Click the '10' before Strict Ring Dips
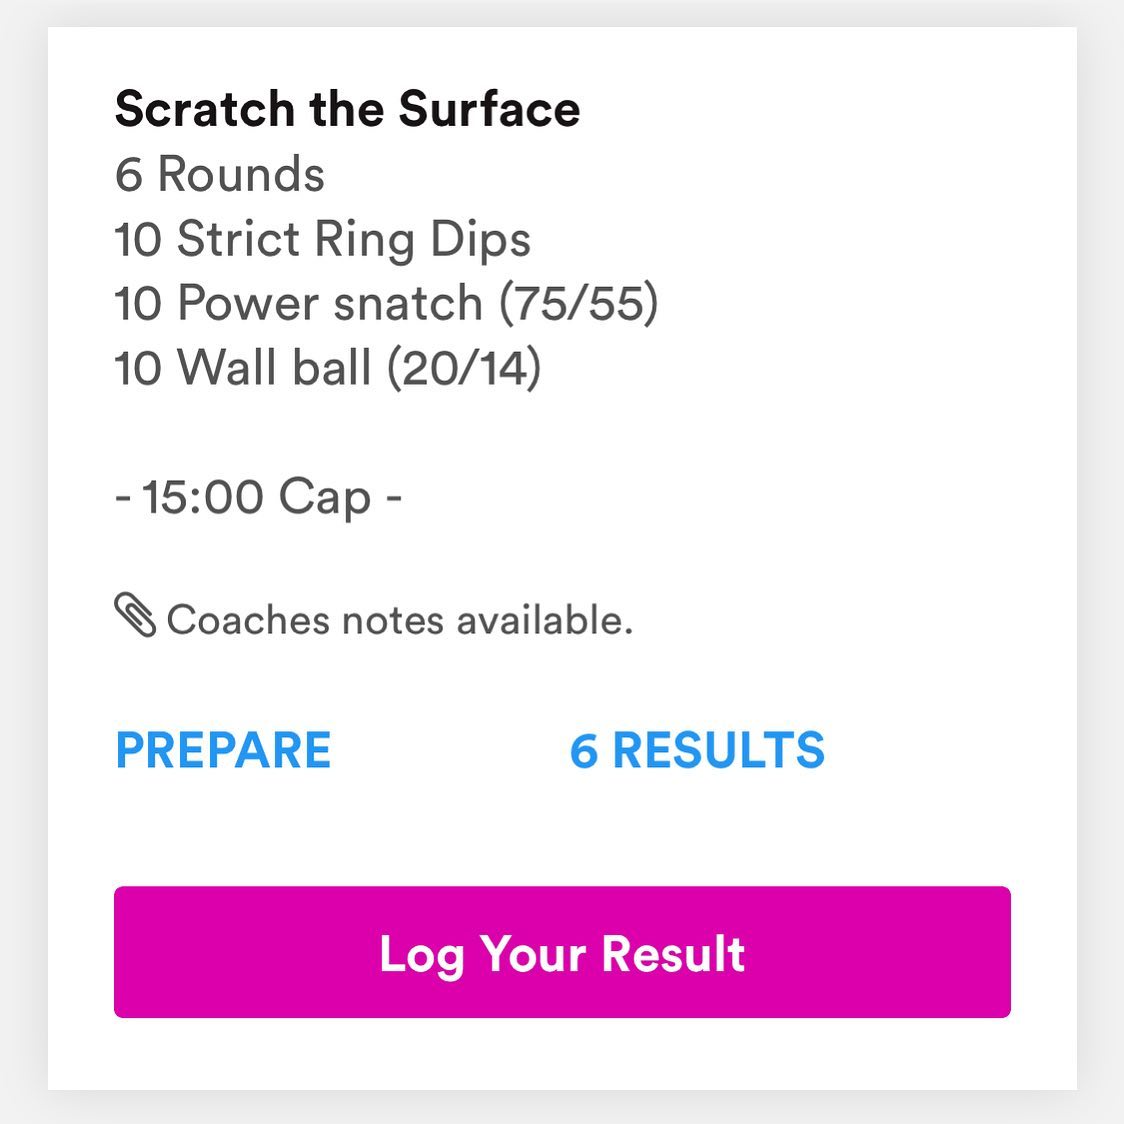1124x1124 pixels. (137, 239)
